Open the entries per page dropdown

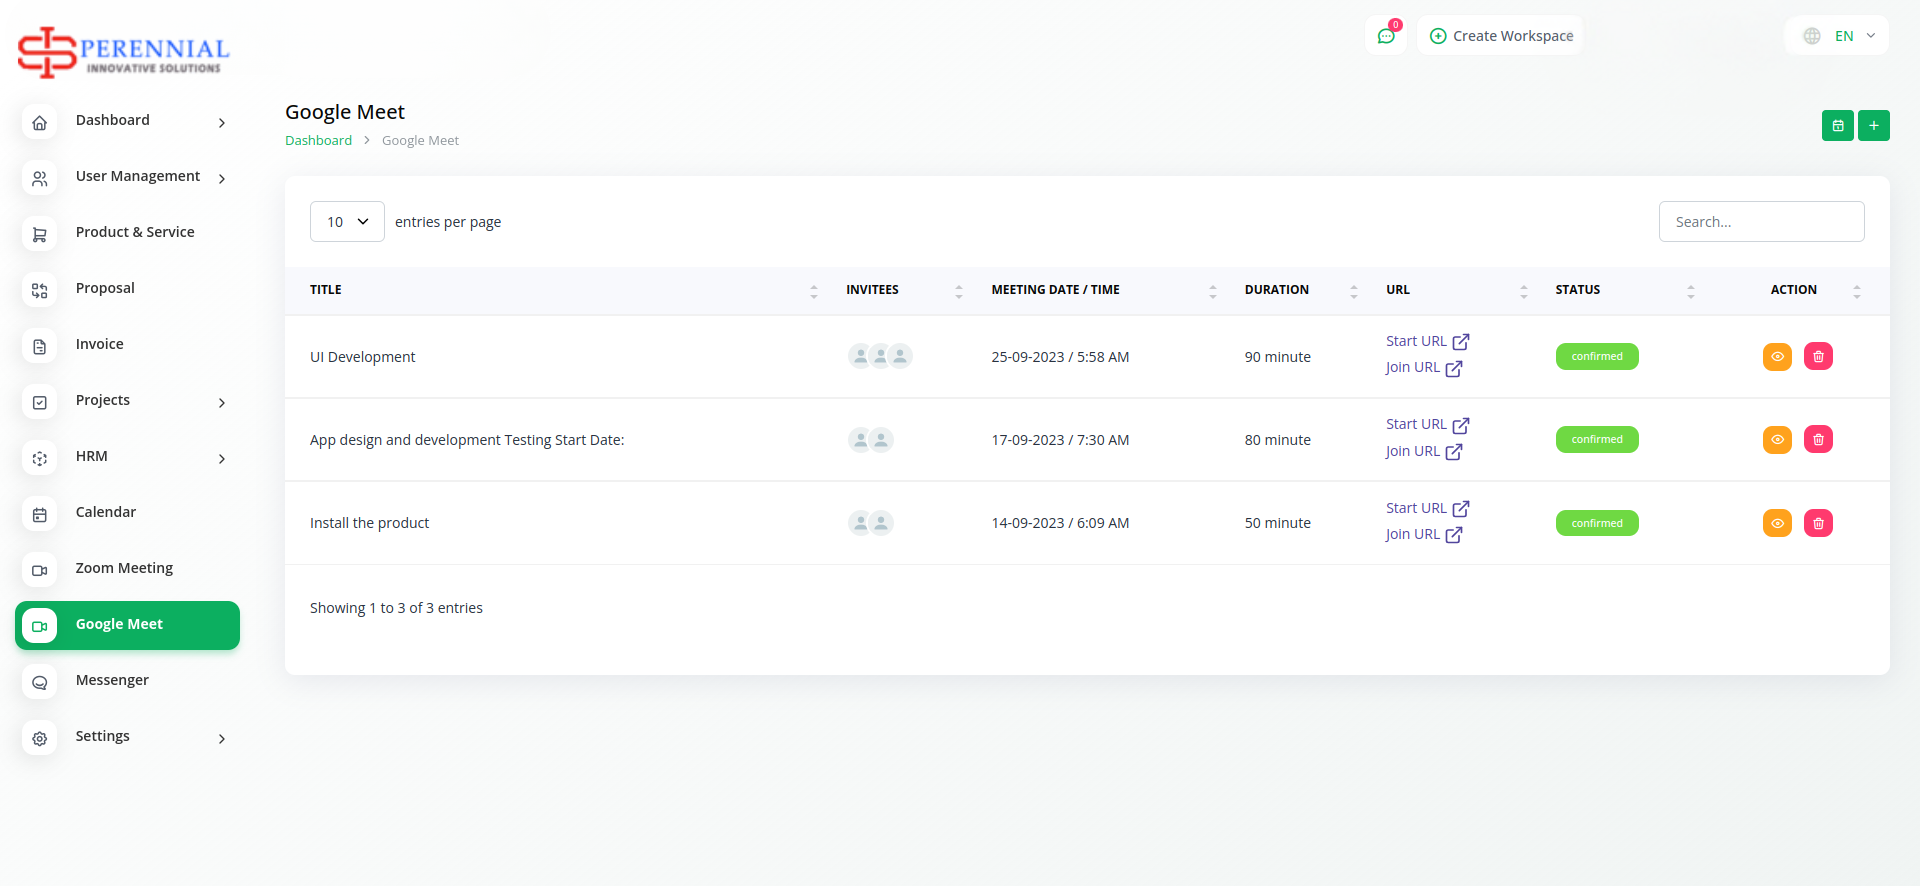tap(347, 222)
